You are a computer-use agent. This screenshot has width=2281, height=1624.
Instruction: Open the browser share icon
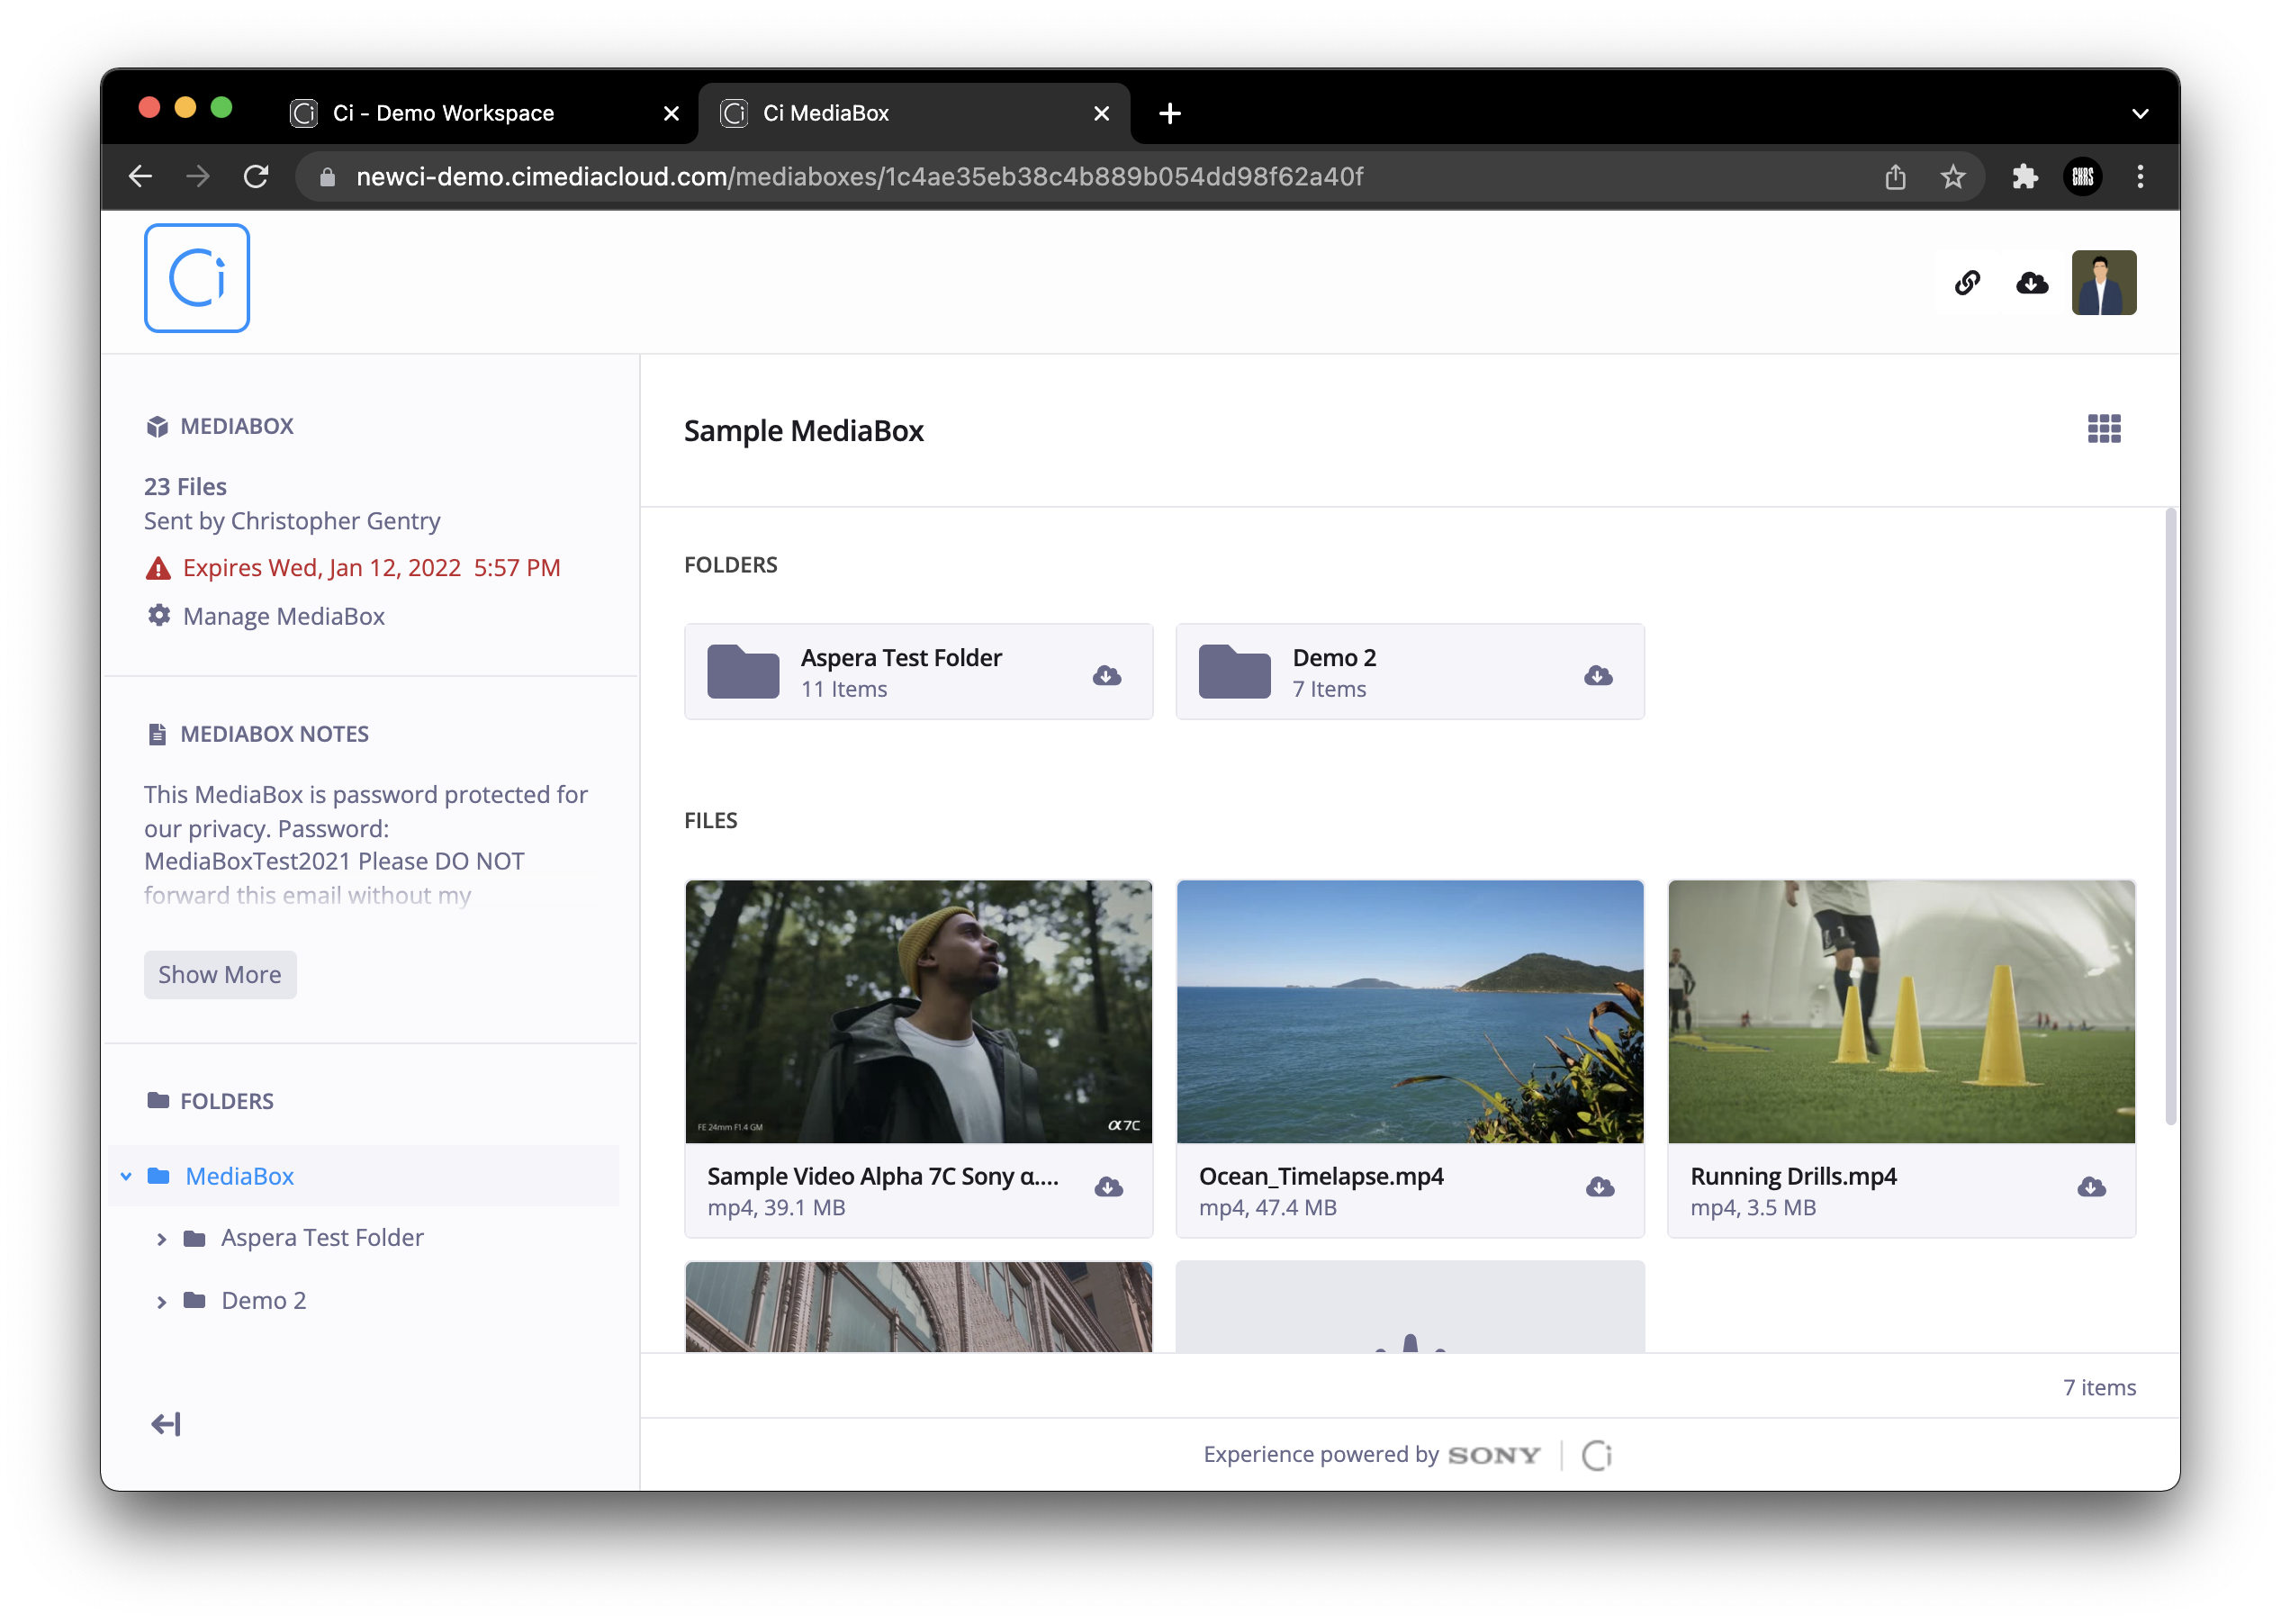[1895, 177]
